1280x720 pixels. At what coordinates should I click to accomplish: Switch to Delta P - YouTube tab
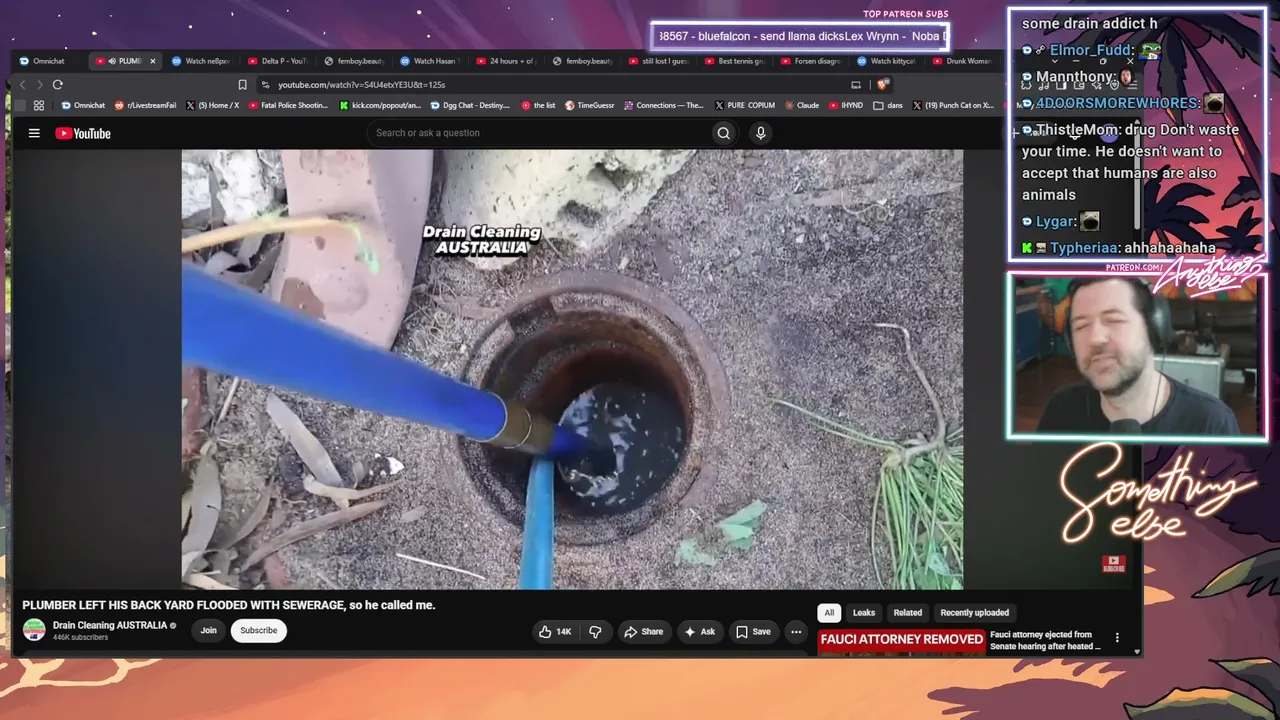(277, 61)
